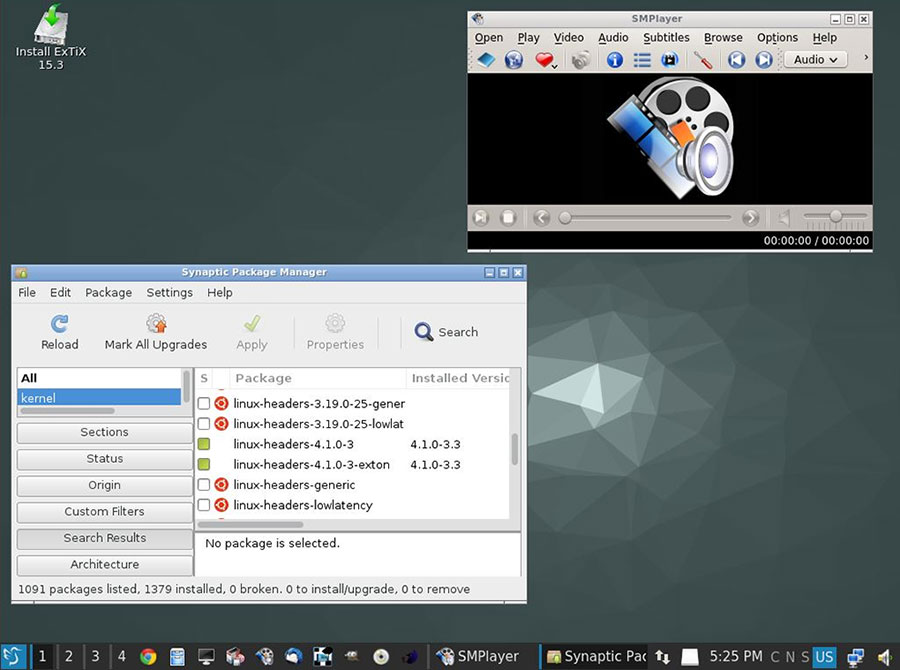Image resolution: width=900 pixels, height=670 pixels.
Task: Open the SMPlayer Open menu
Action: coord(488,37)
